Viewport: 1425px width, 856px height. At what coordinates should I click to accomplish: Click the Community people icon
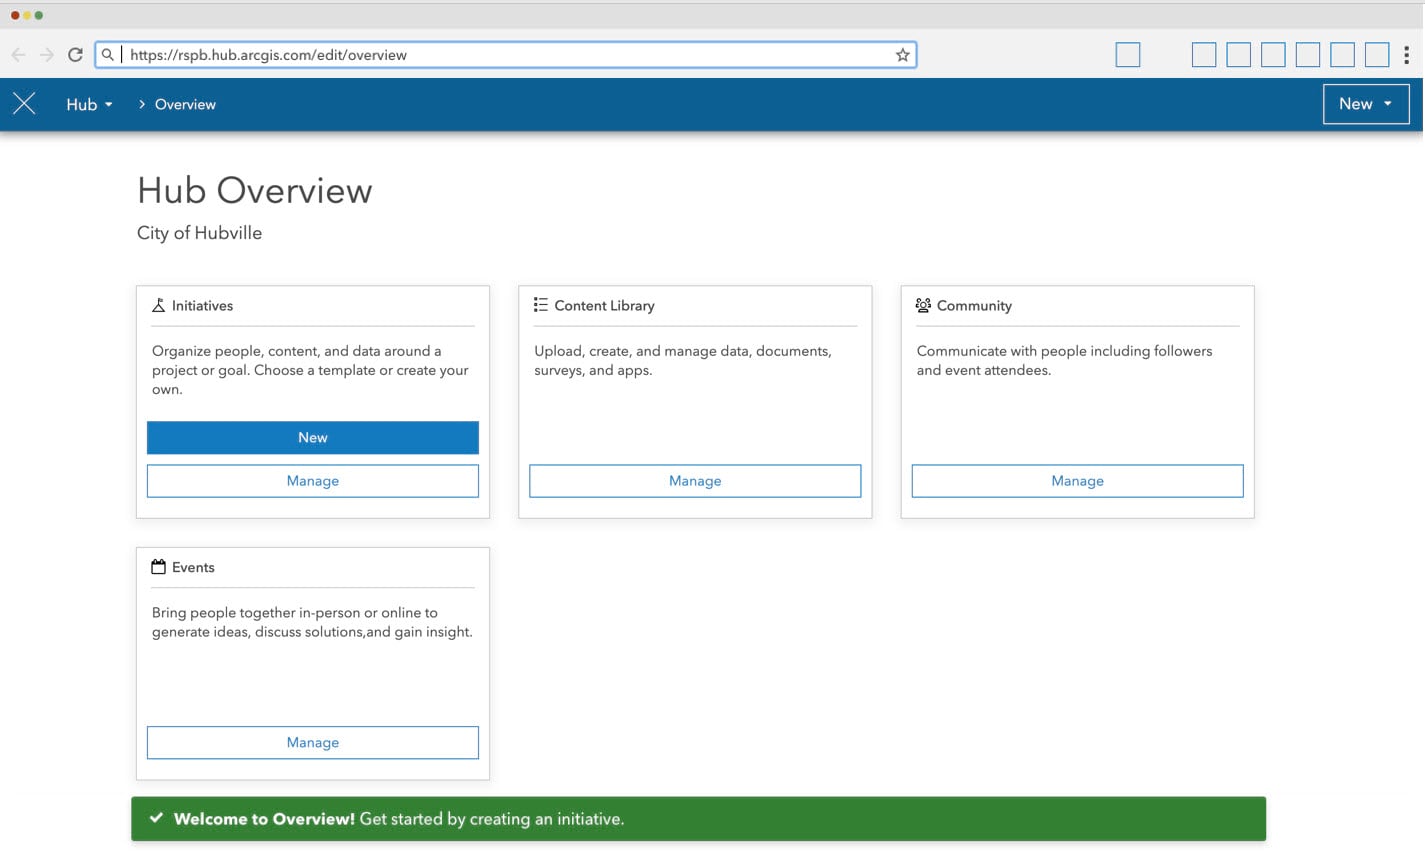[x=922, y=305]
